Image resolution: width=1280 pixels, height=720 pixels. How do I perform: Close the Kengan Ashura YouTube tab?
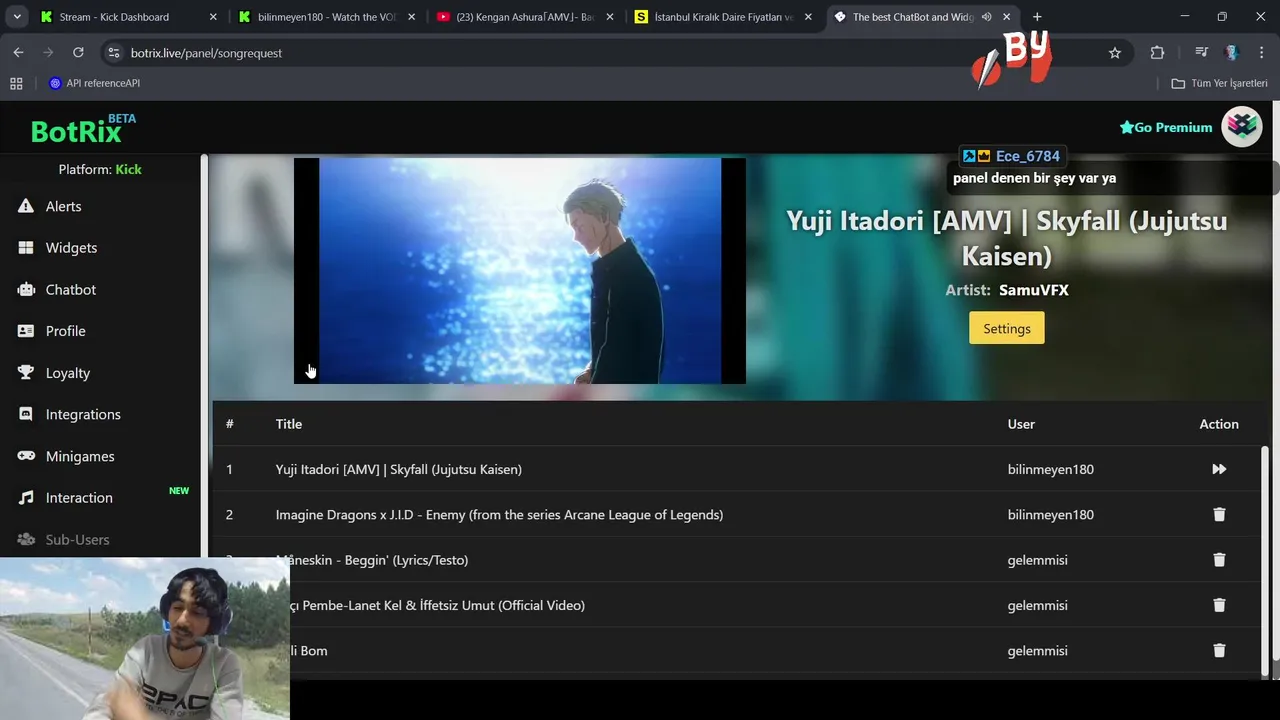(609, 17)
